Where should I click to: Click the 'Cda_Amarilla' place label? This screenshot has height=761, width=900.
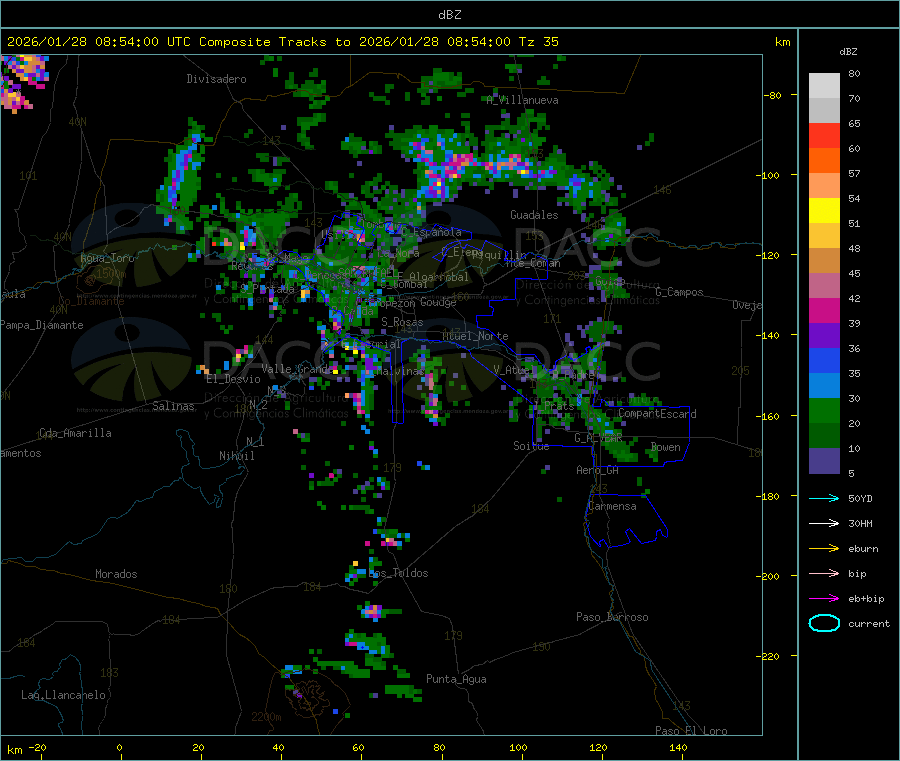point(75,433)
